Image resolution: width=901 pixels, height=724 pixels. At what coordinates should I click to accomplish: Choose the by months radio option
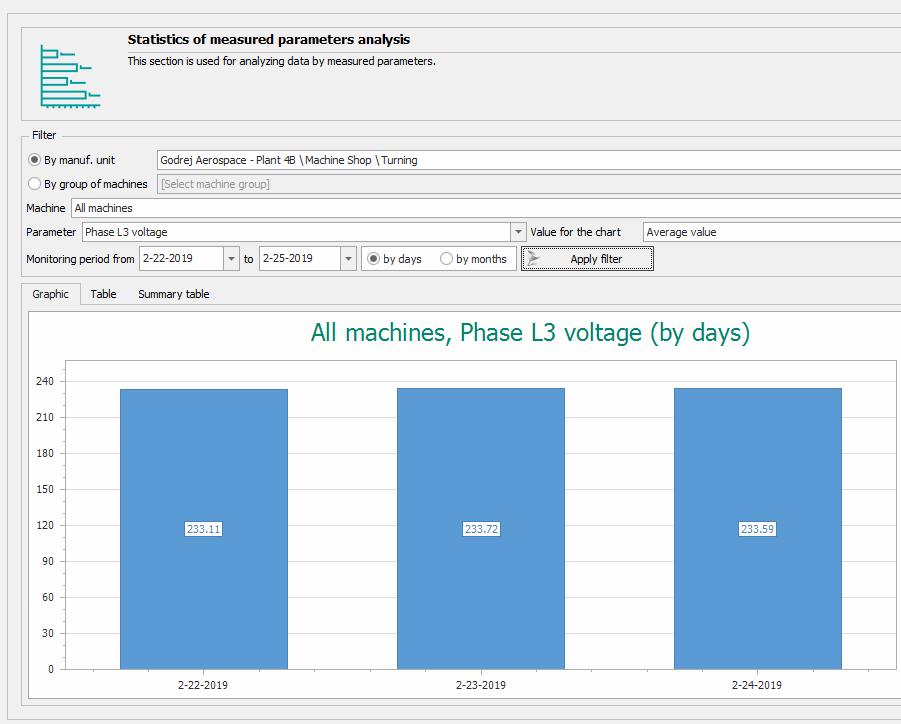pyautogui.click(x=446, y=259)
